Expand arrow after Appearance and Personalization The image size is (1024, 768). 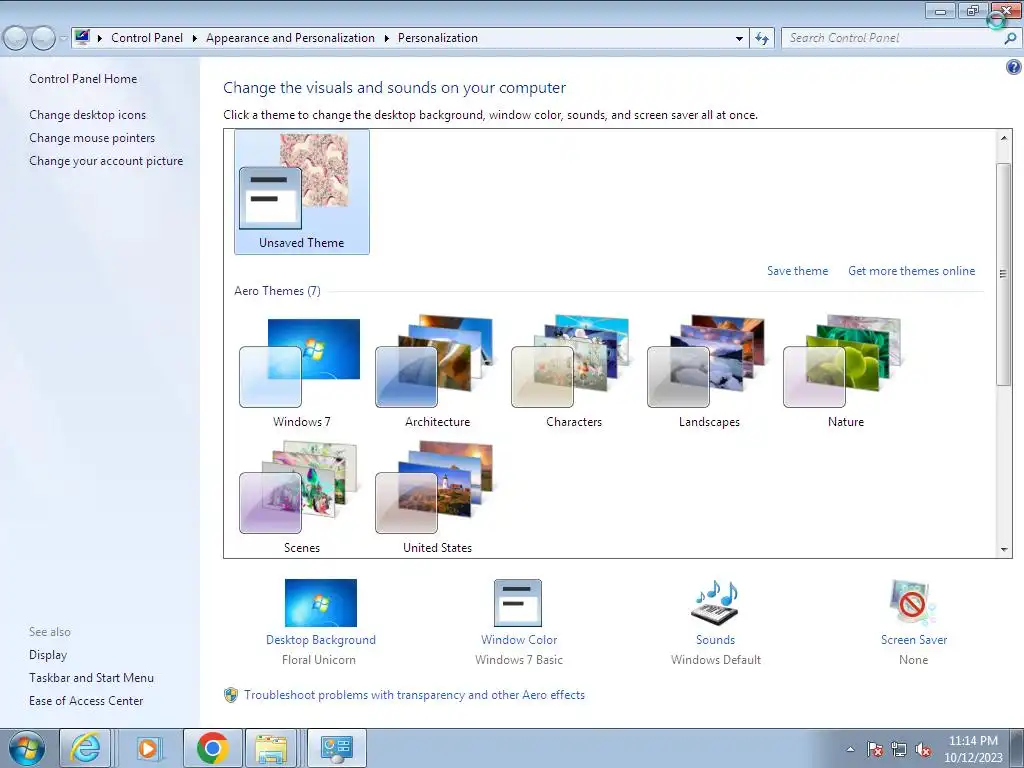pyautogui.click(x=387, y=39)
